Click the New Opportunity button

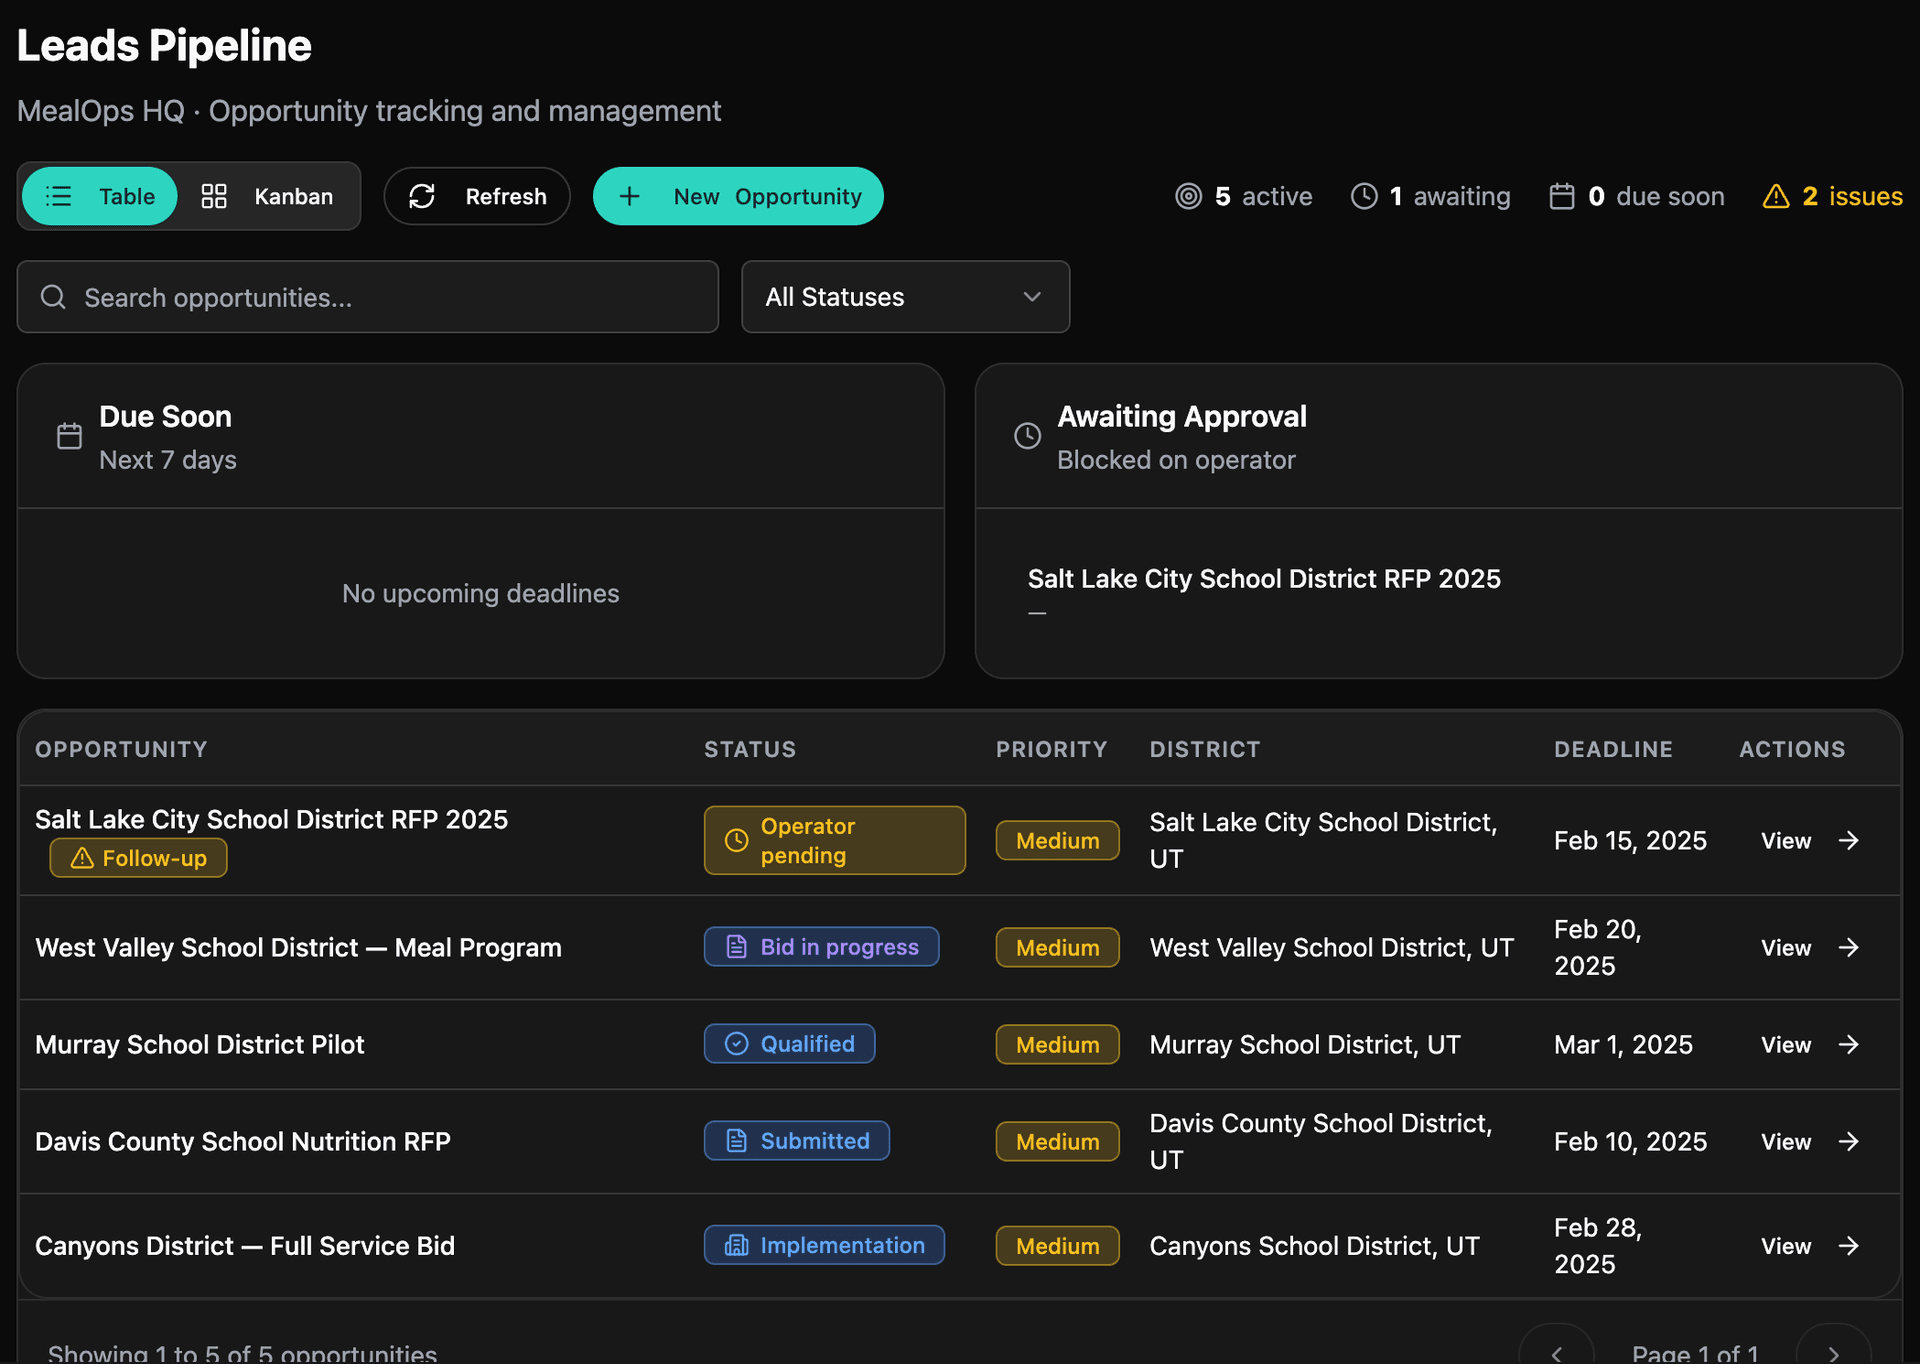[x=737, y=196]
